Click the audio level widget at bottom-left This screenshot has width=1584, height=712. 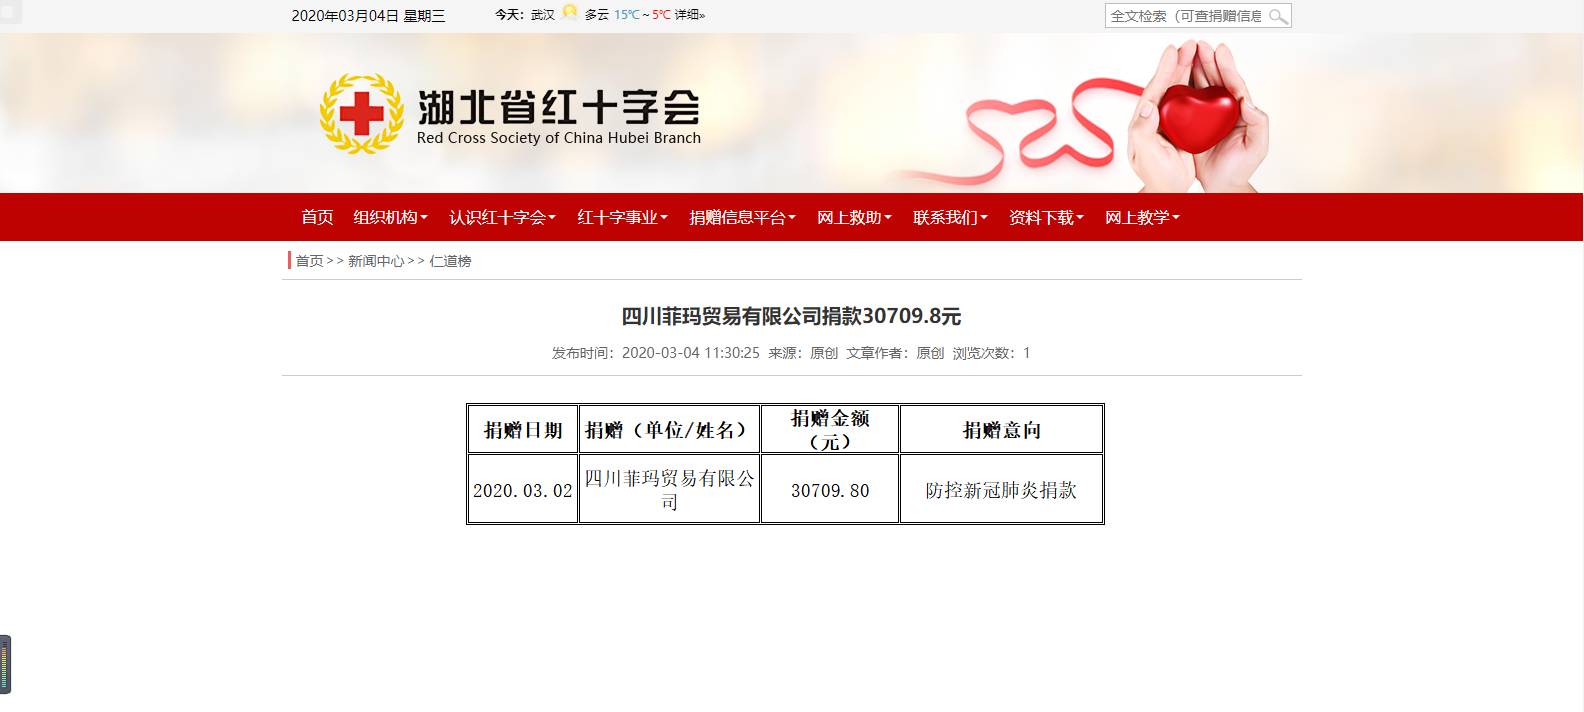(x=5, y=664)
